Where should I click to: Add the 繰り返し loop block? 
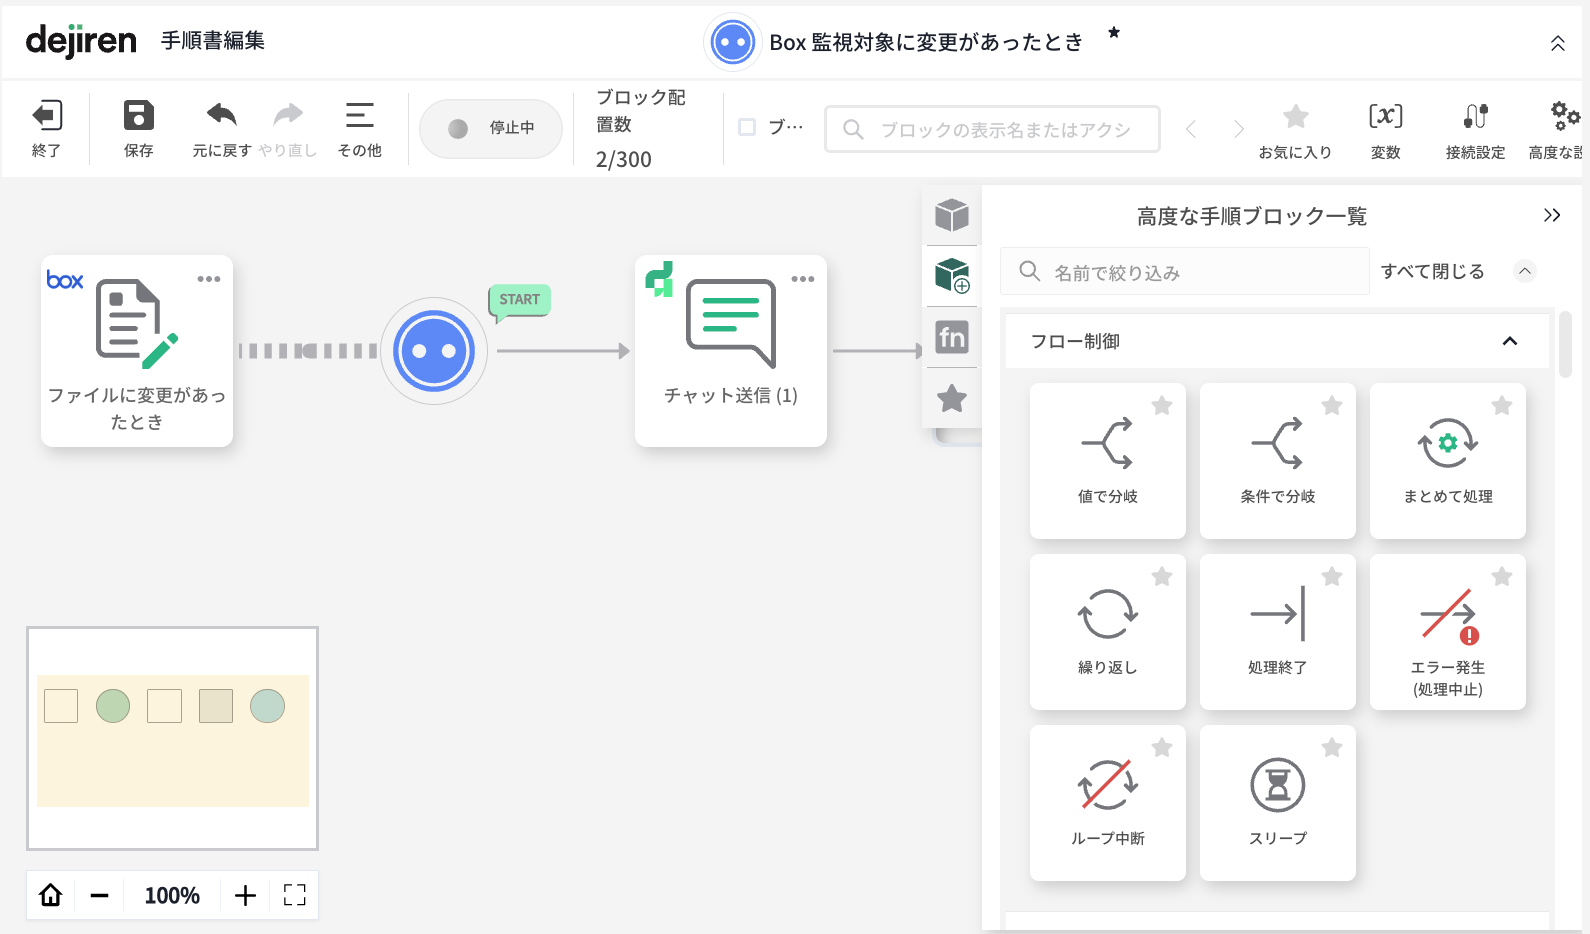tap(1107, 631)
